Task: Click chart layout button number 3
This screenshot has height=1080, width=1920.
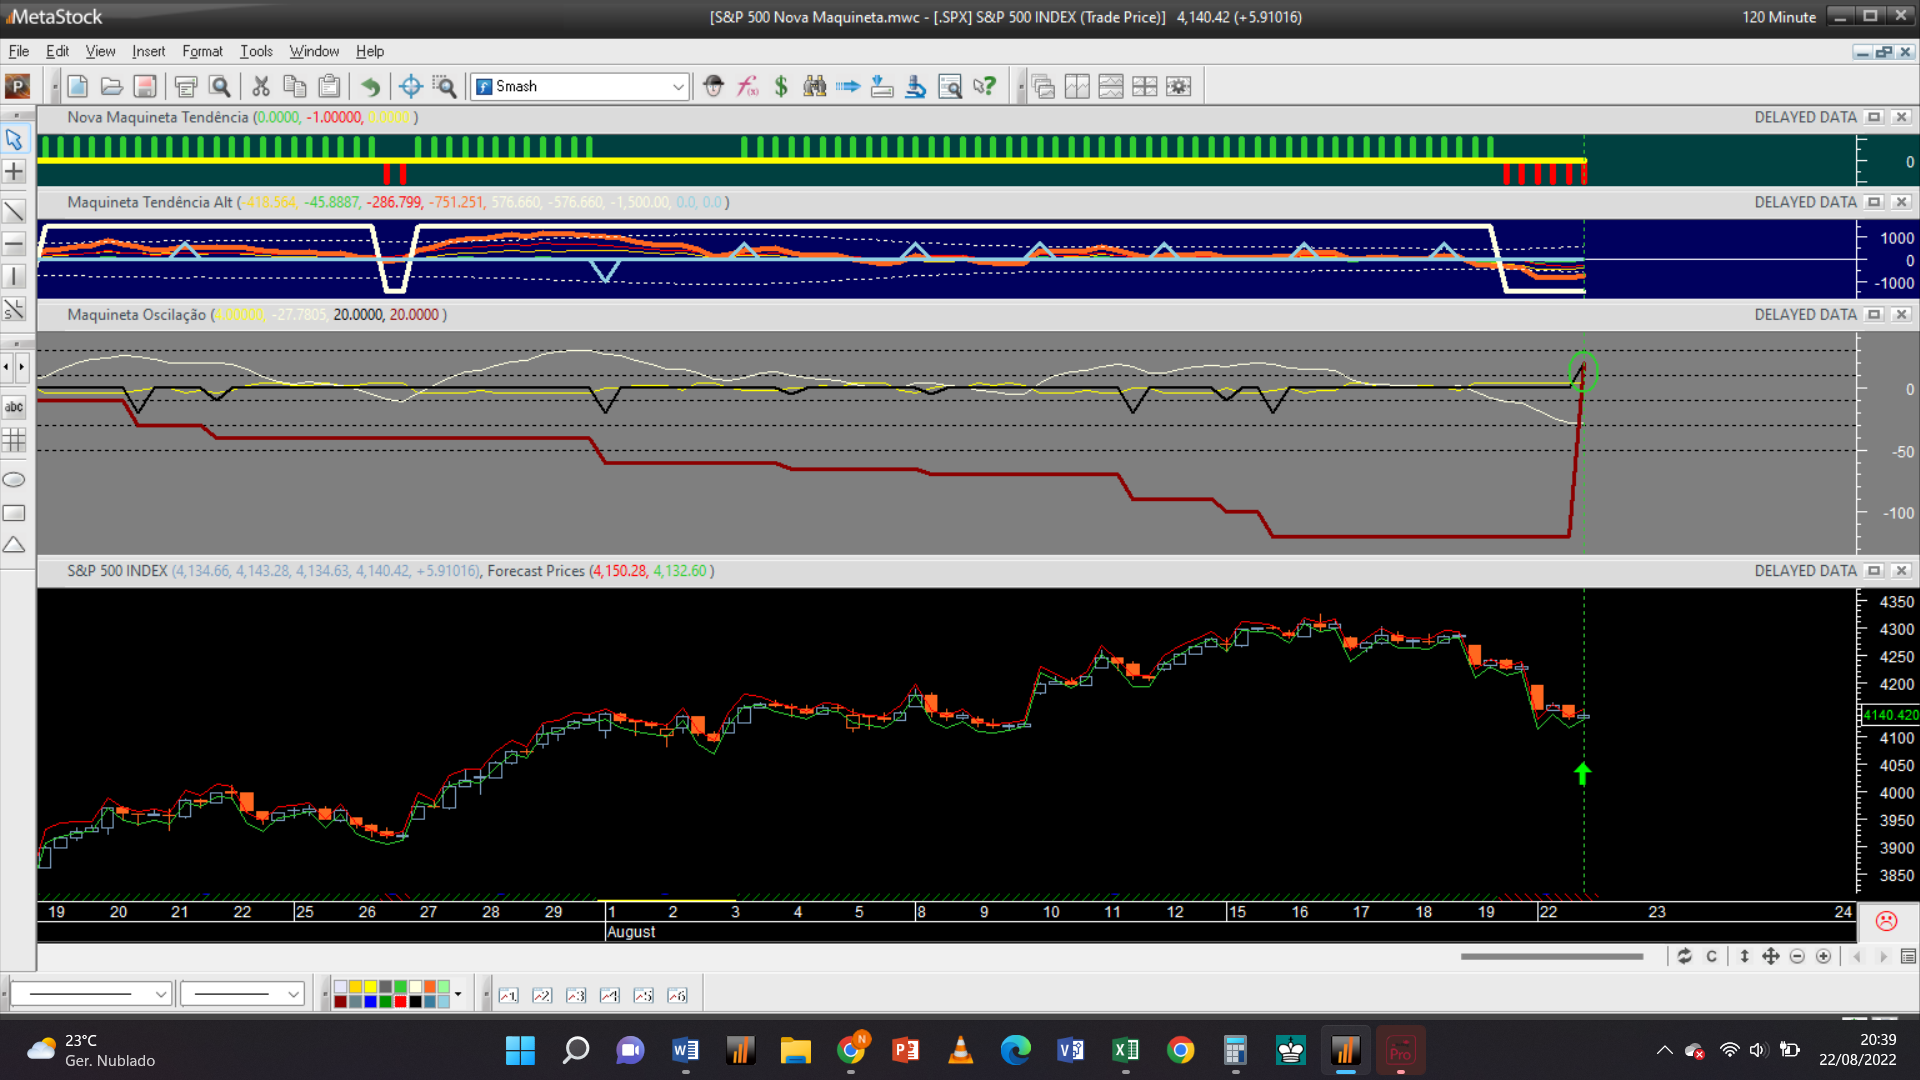Action: 576,996
